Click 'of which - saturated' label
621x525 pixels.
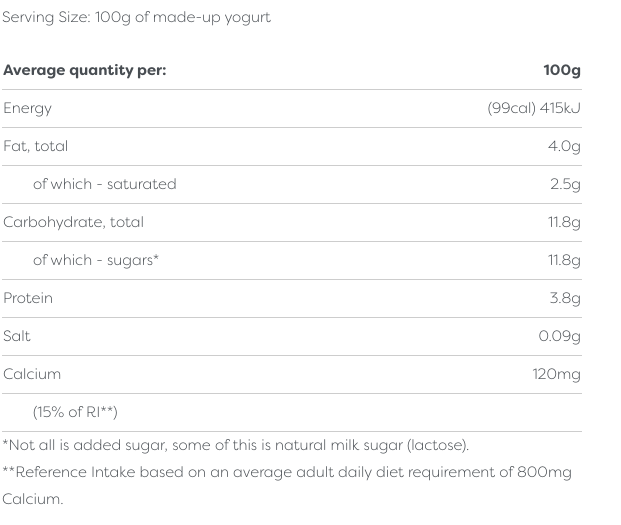104,184
